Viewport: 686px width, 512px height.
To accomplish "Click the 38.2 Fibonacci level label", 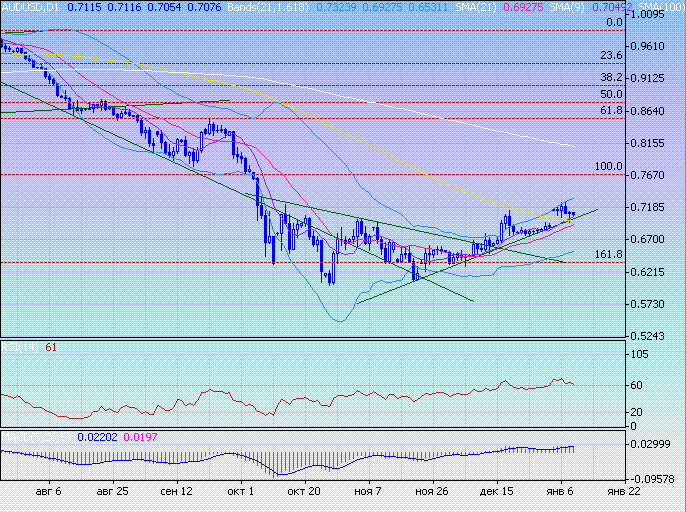I will click(x=612, y=77).
